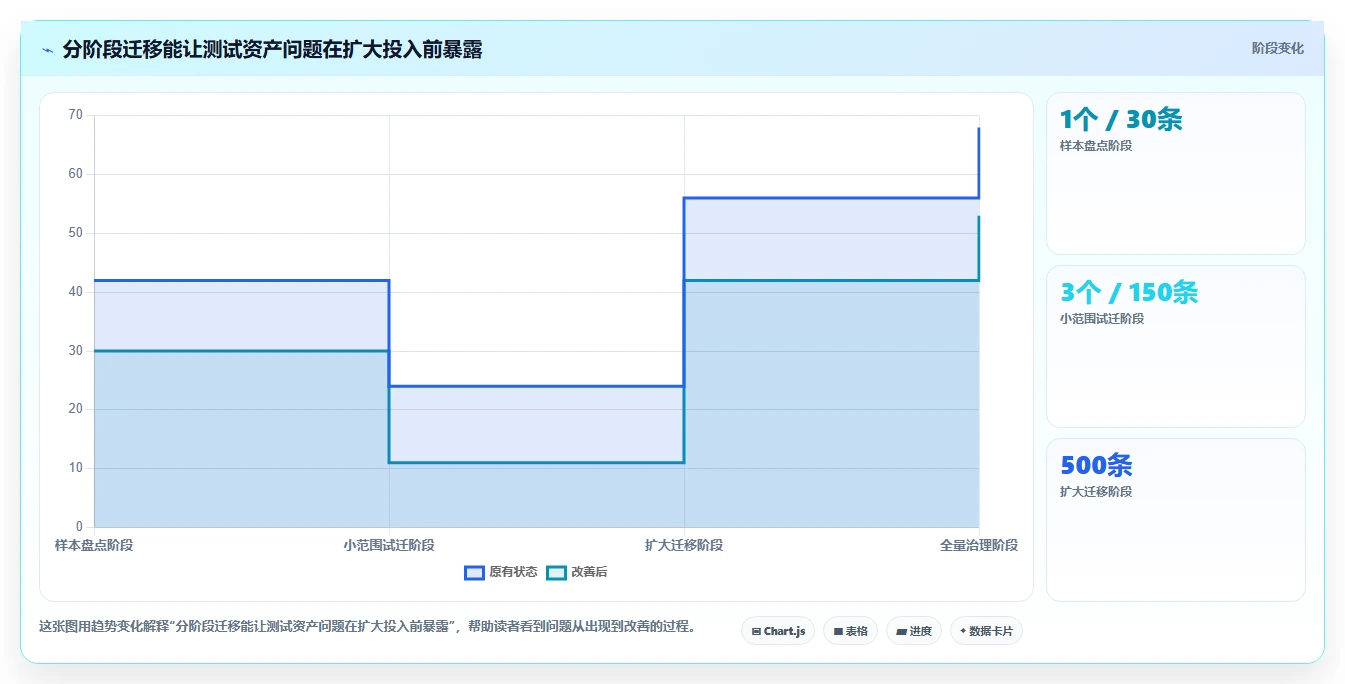Select the 数据卡片 tag
This screenshot has height=684, width=1345.
tap(986, 631)
